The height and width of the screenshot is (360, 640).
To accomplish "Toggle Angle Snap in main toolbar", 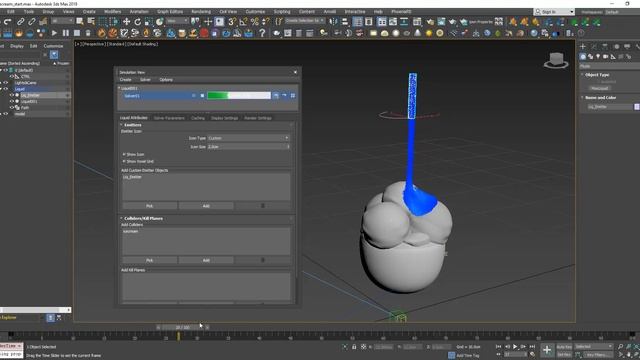I will (244, 22).
